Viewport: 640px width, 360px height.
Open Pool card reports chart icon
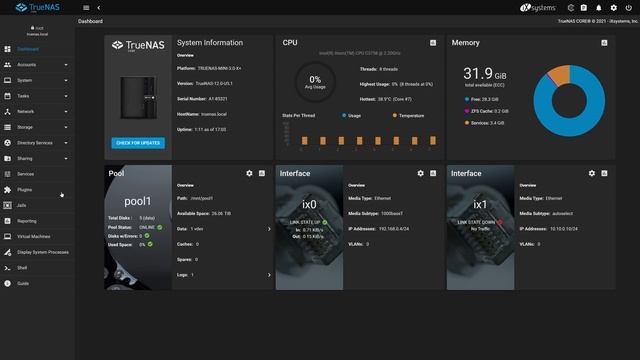(x=262, y=173)
